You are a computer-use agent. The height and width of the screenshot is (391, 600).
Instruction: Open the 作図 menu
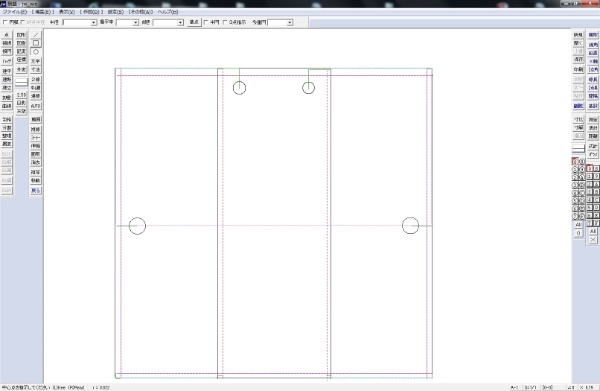[x=91, y=12]
